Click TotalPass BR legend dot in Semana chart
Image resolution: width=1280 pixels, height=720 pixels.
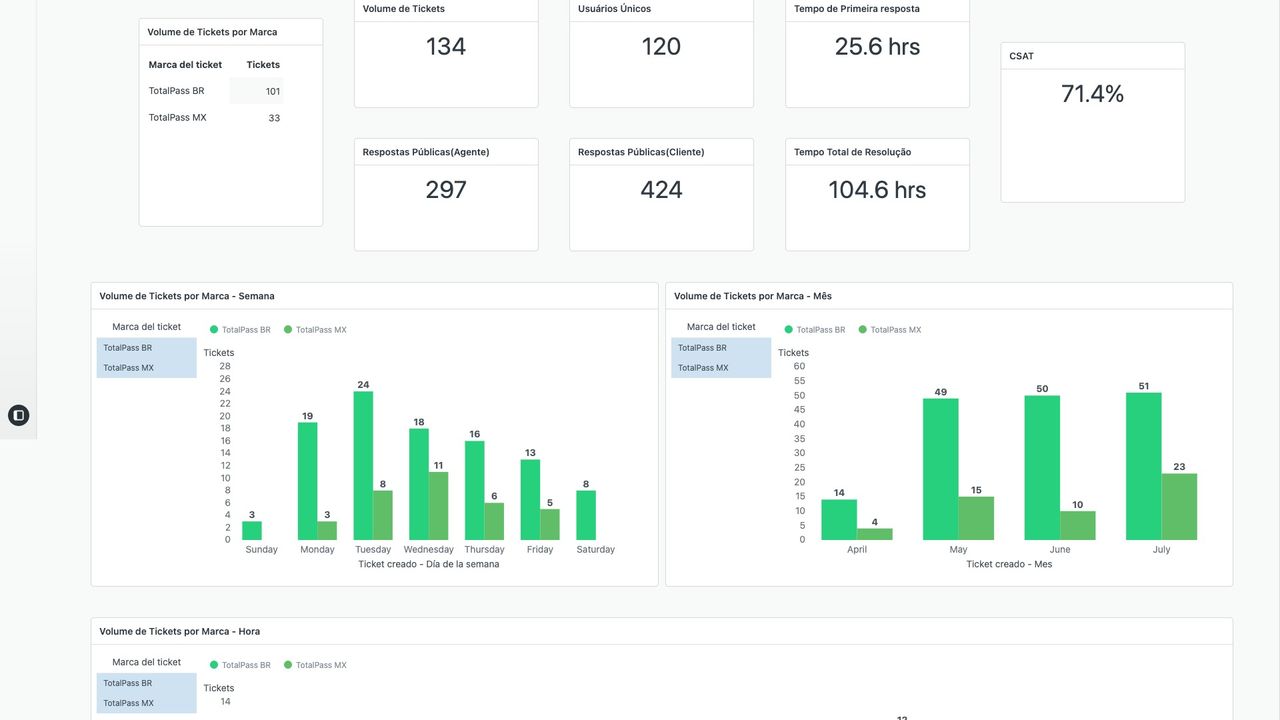point(214,330)
